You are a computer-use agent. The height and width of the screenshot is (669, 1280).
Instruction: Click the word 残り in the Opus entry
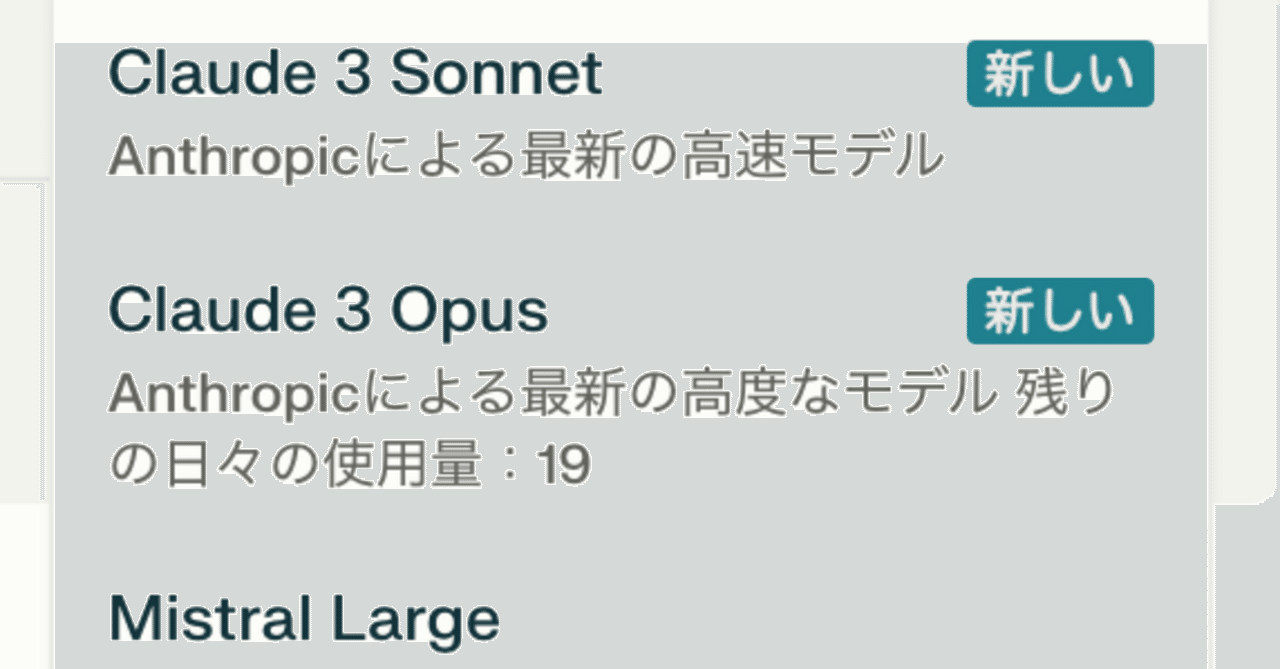(x=1065, y=395)
